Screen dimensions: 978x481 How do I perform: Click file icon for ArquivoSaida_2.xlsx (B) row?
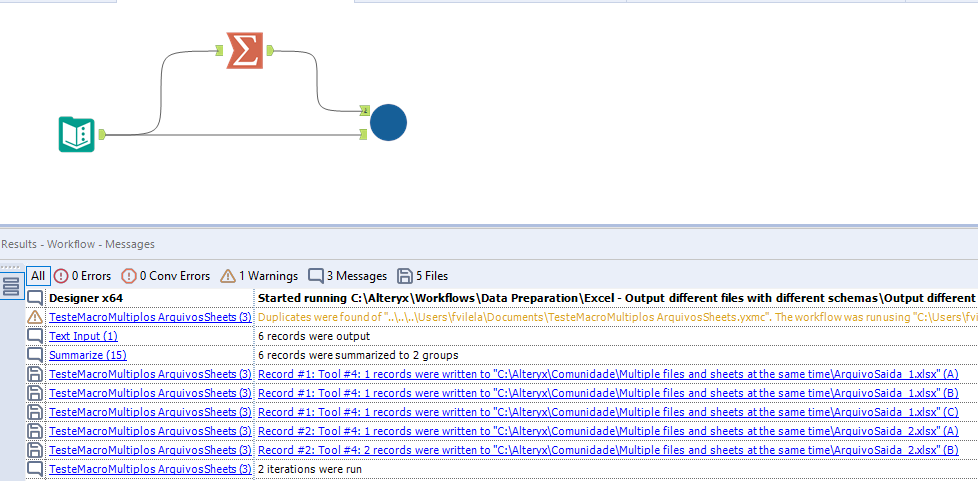(x=36, y=450)
